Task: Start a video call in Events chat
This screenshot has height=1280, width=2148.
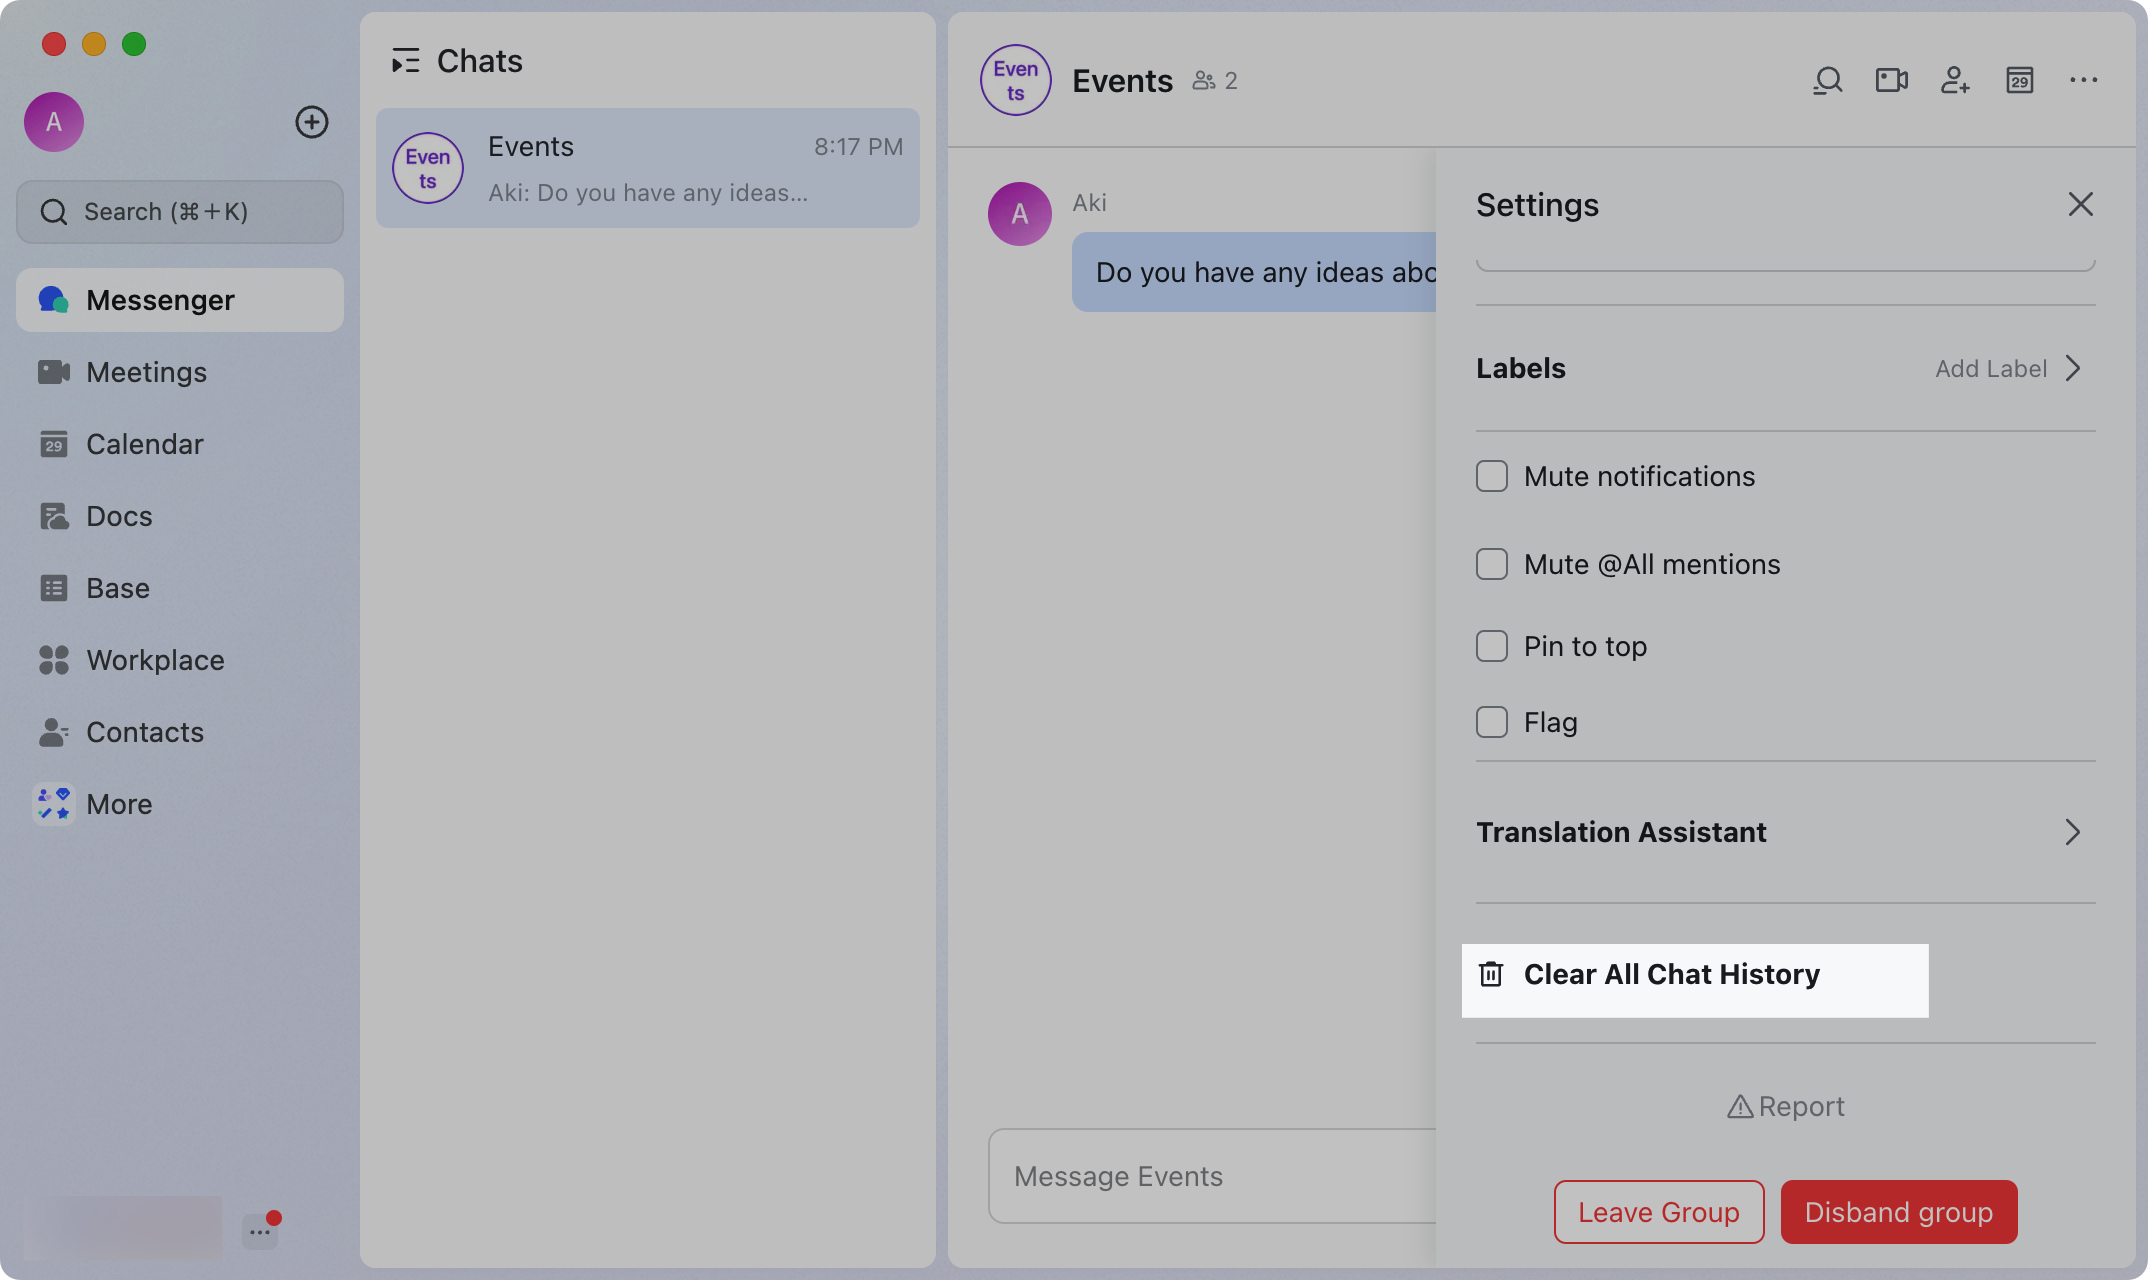Action: coord(1891,80)
